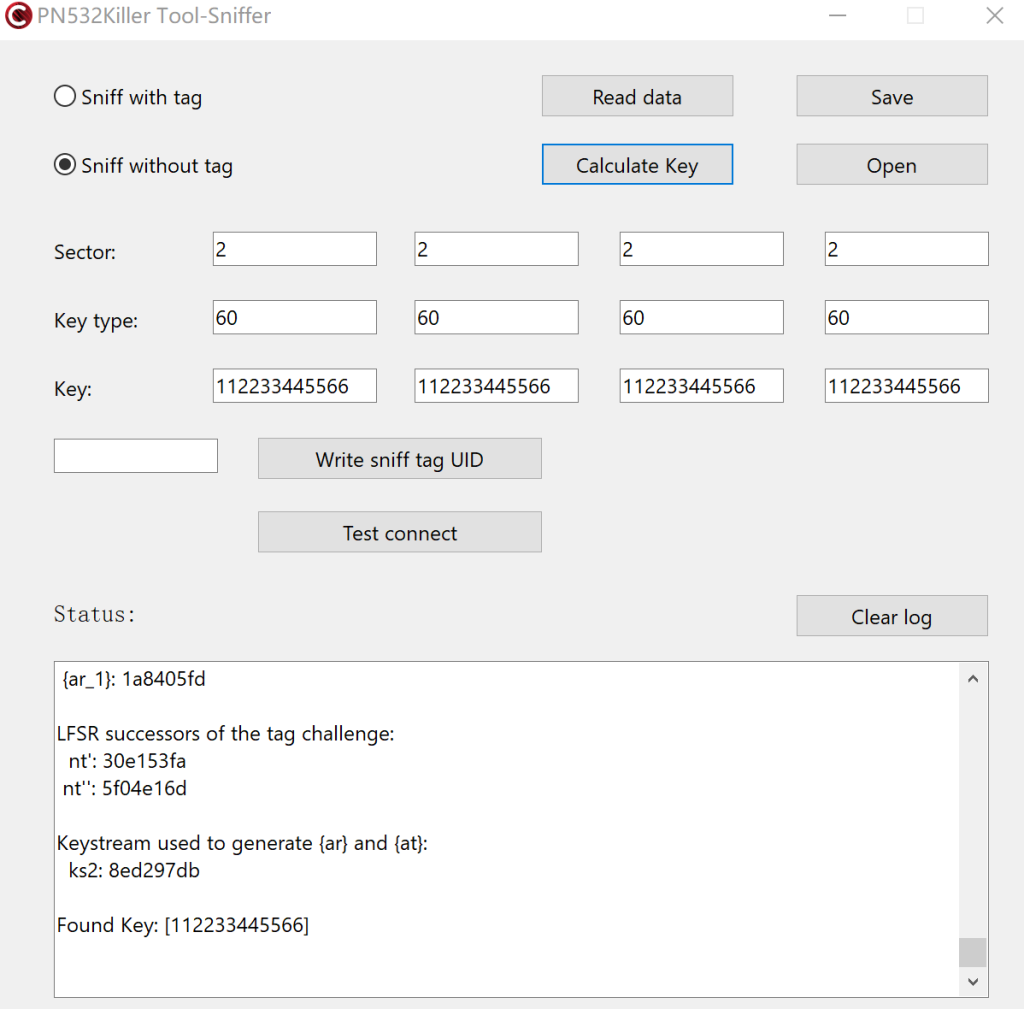1024x1009 pixels.
Task: Select the first Key field with 112233445566
Action: coord(293,385)
